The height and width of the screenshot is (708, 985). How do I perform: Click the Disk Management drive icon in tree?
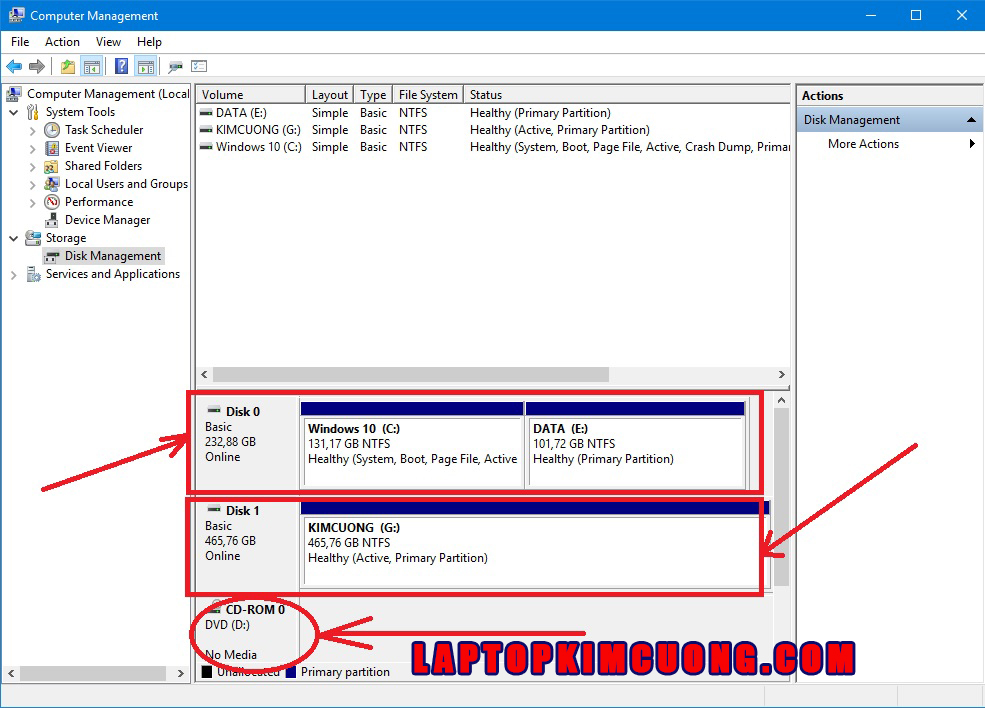52,256
